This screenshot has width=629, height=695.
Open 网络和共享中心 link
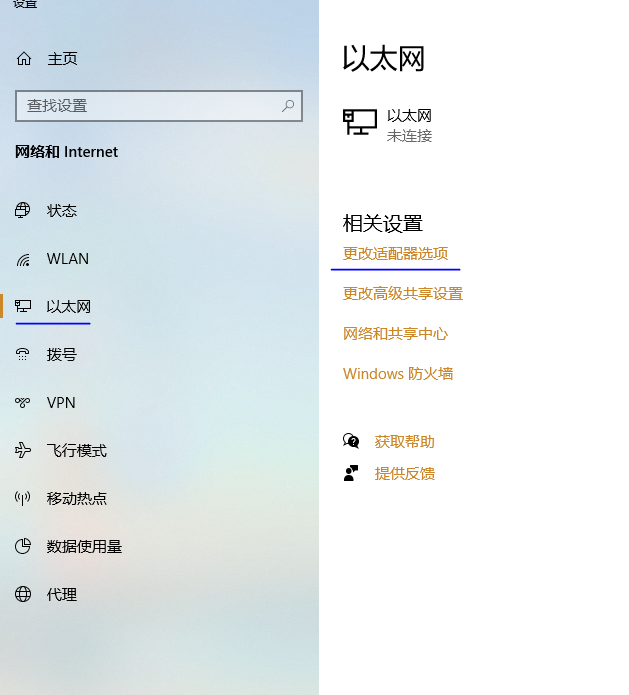[x=395, y=333]
